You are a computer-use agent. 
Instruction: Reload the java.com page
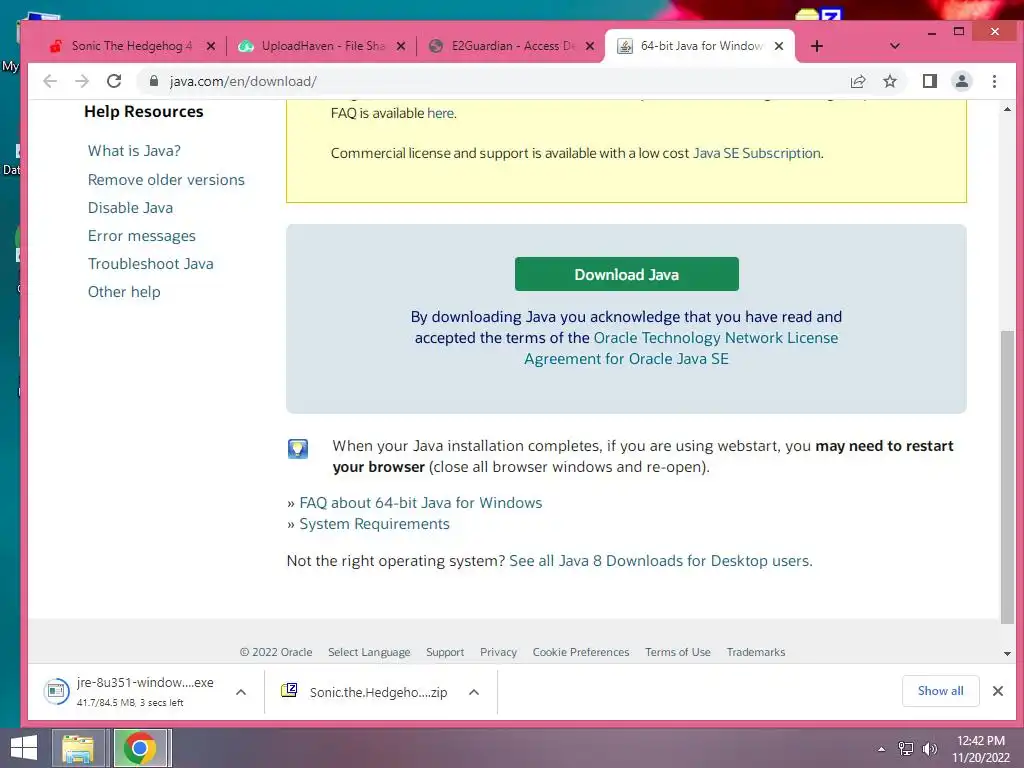[114, 81]
